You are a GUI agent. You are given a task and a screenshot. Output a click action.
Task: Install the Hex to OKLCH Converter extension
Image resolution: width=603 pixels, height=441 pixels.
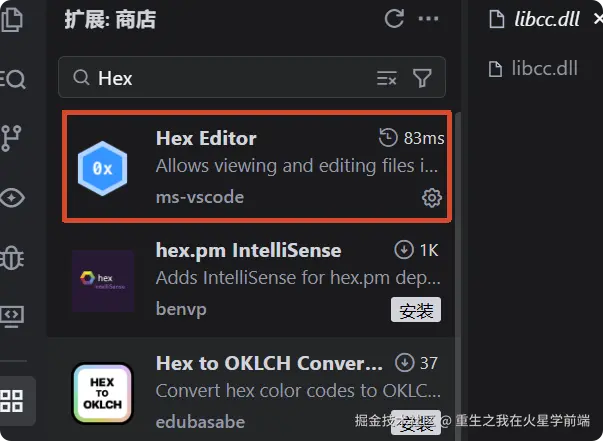[416, 424]
